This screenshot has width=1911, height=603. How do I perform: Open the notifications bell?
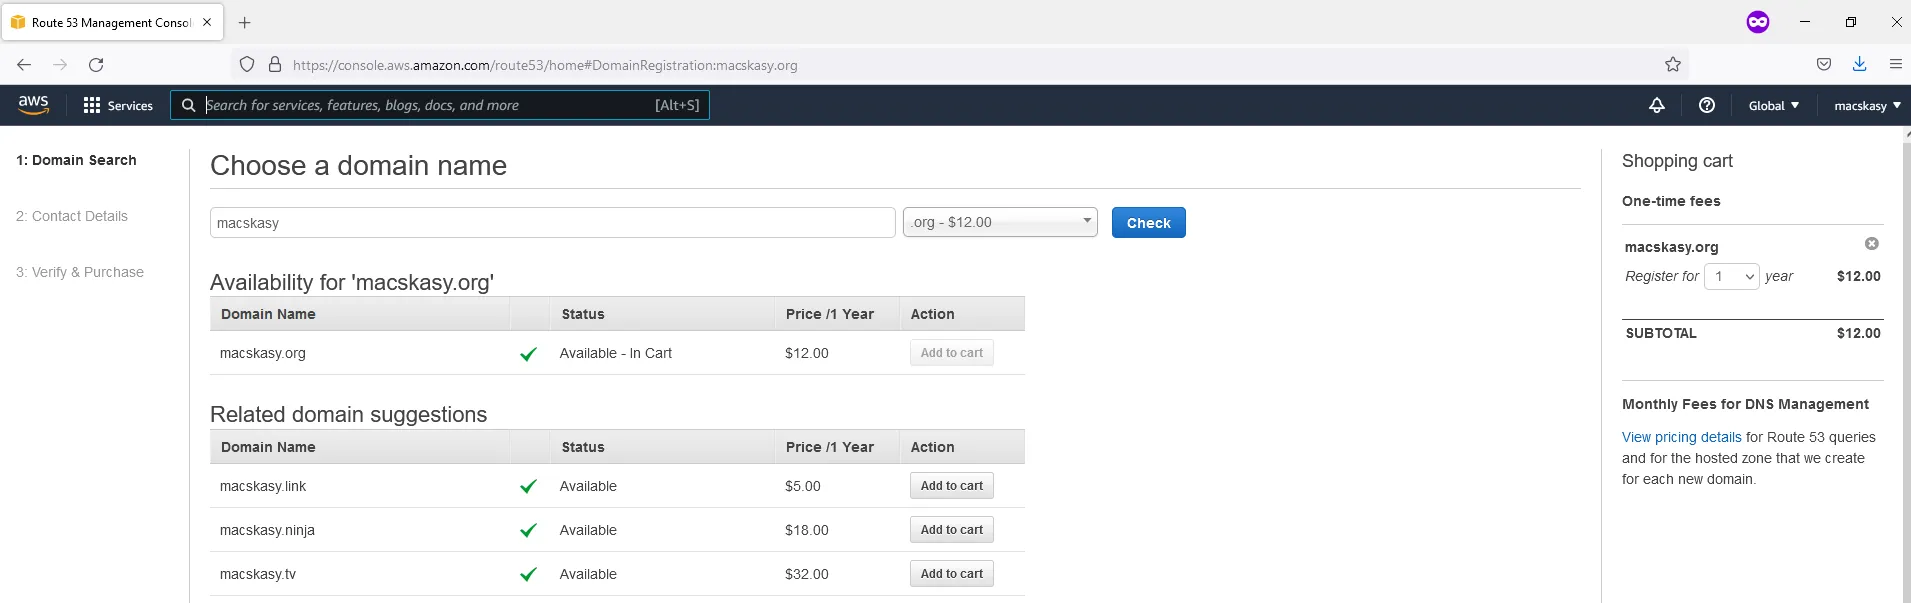tap(1657, 105)
